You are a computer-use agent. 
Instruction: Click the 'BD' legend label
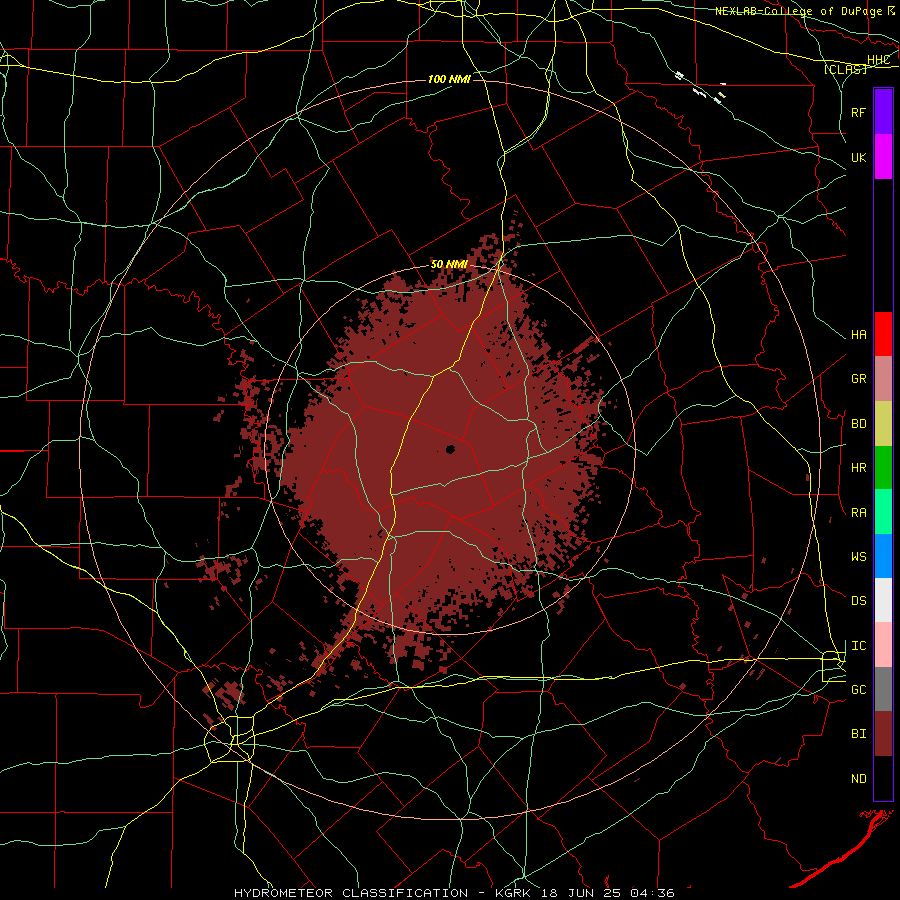858,424
